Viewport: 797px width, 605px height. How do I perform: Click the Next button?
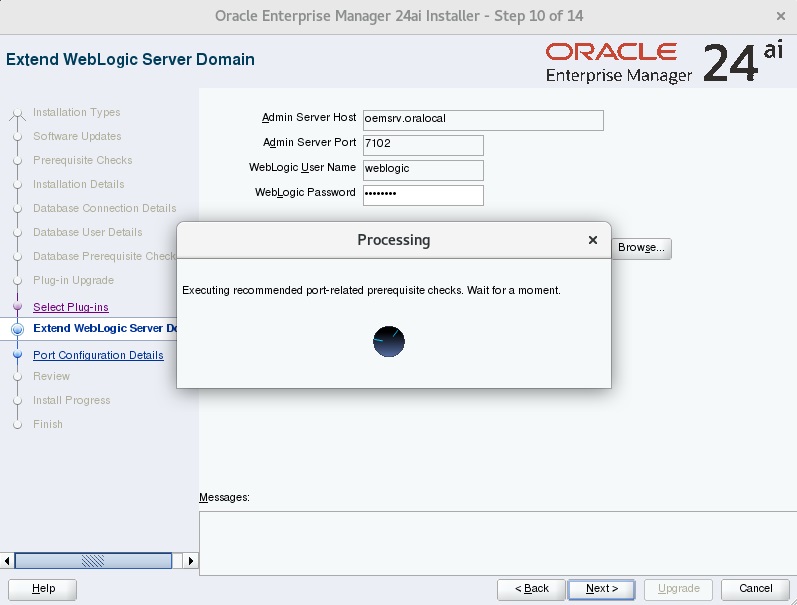[x=601, y=589]
